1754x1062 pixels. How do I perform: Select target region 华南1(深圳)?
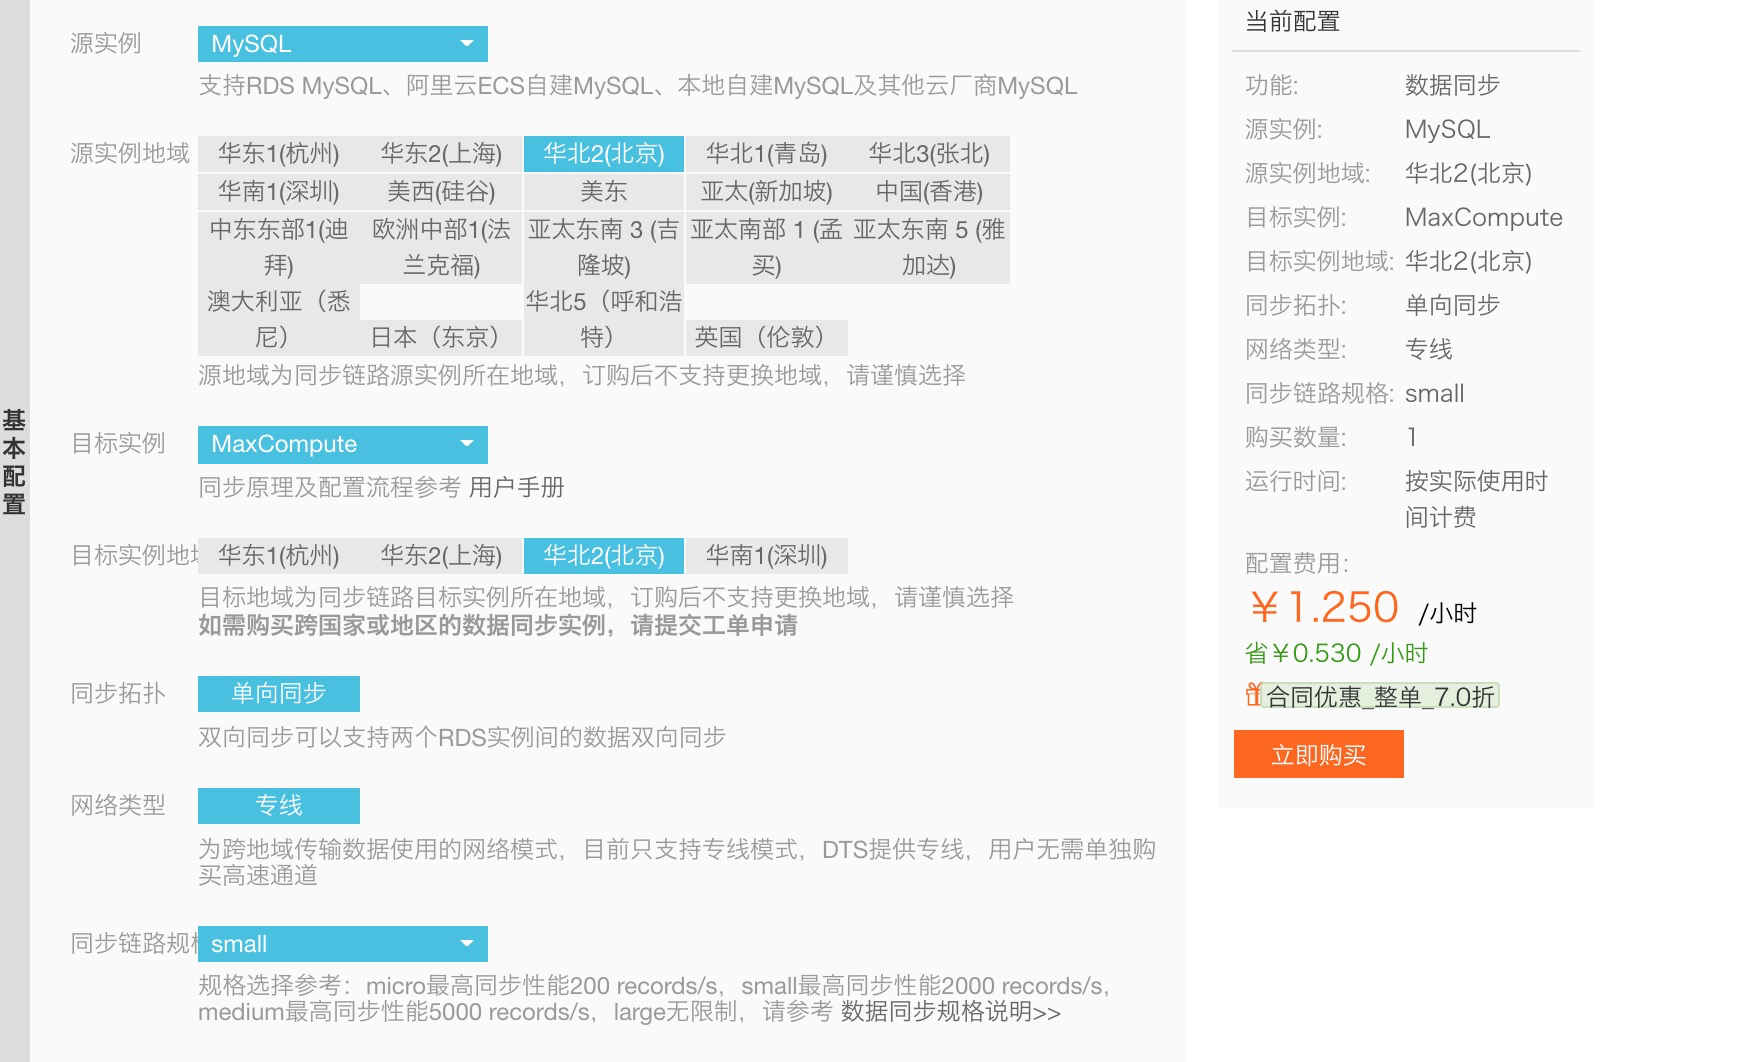pyautogui.click(x=766, y=556)
